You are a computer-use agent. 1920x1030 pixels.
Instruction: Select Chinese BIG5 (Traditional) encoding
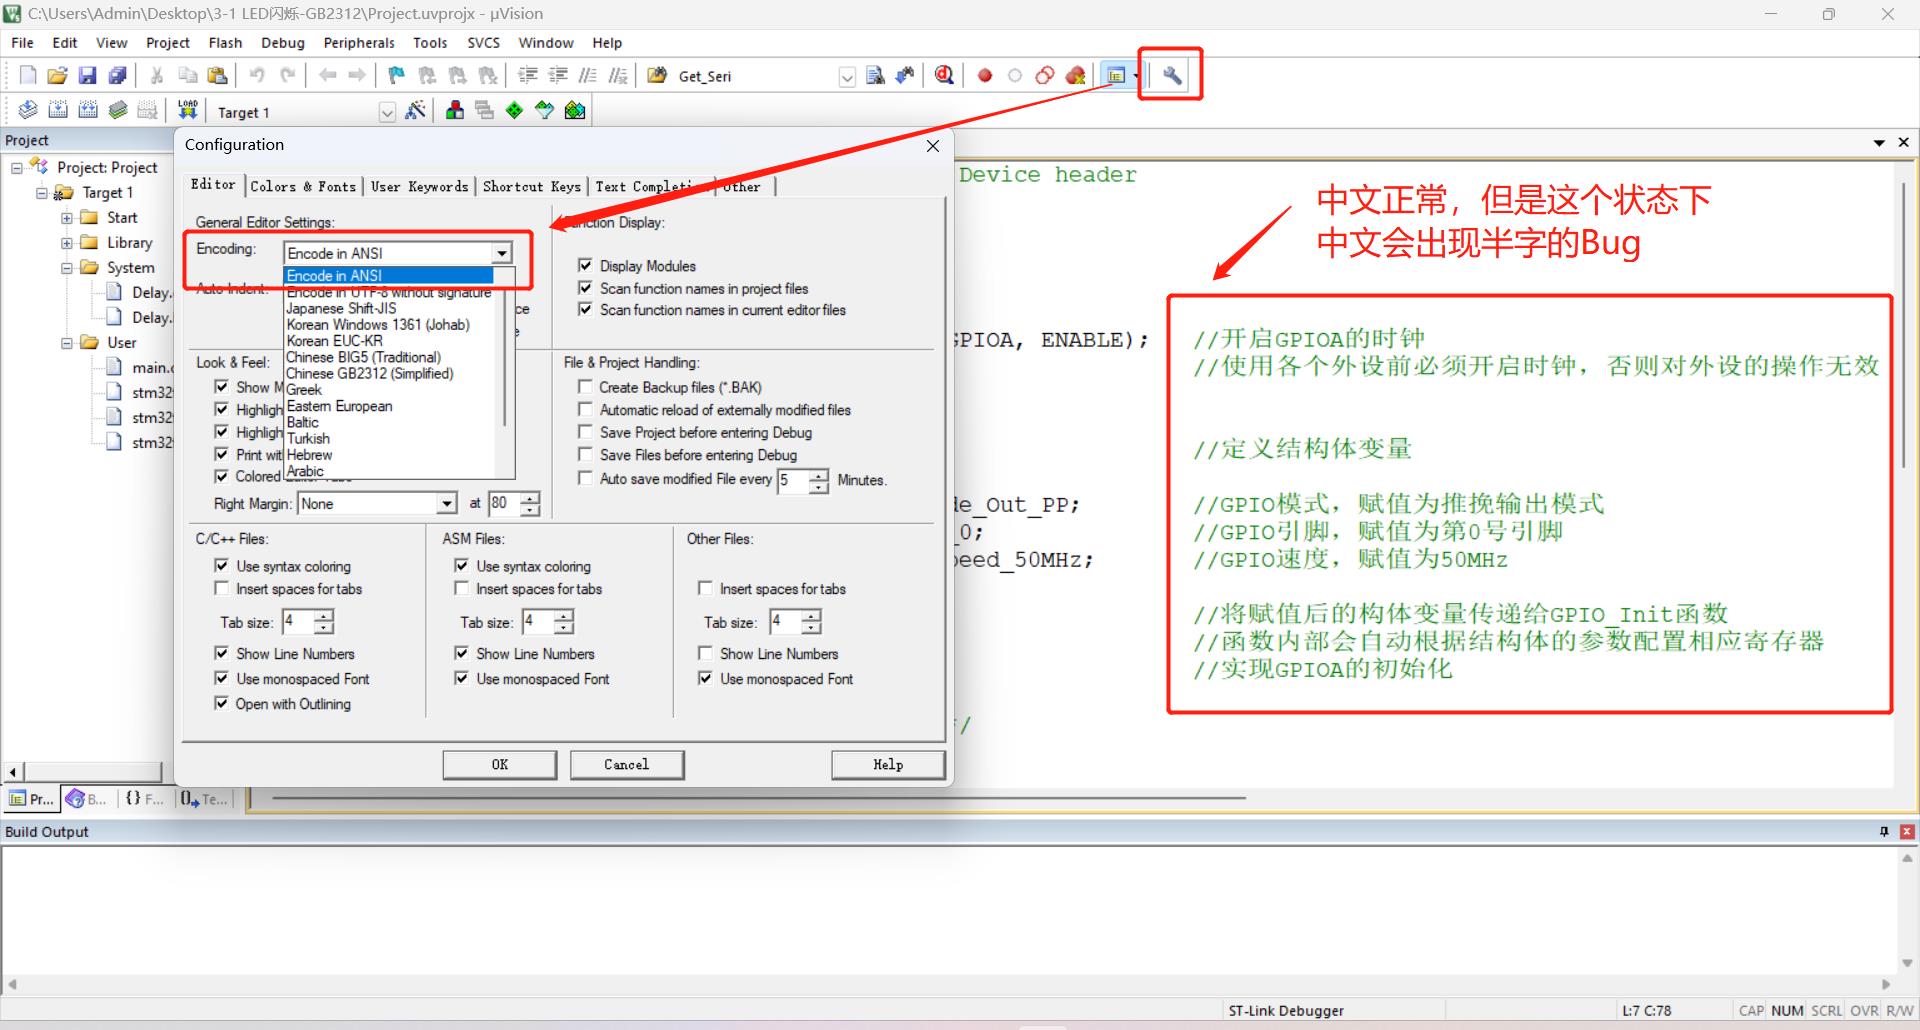click(x=390, y=357)
